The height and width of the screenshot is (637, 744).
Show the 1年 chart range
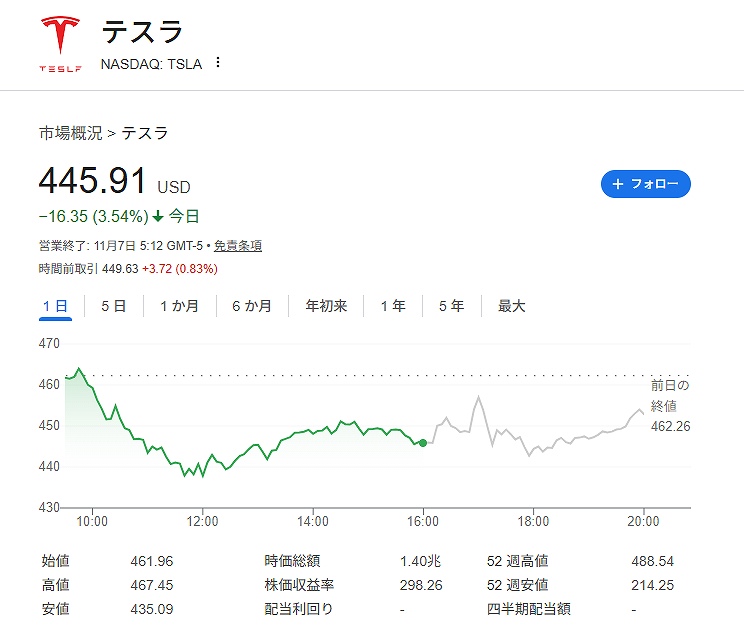tap(393, 306)
